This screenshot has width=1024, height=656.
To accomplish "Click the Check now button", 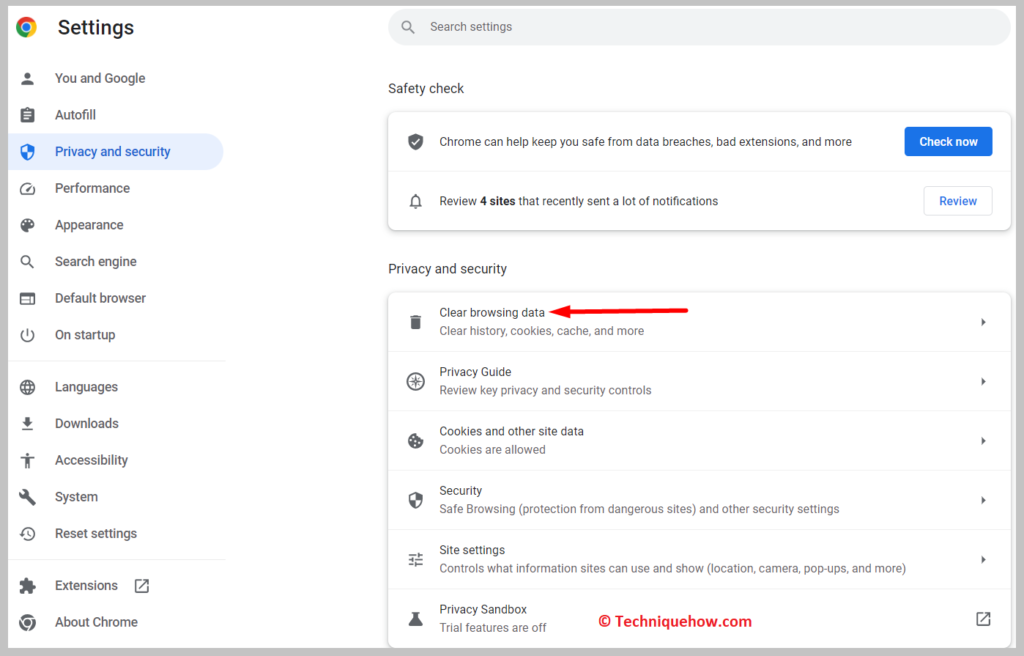I will pos(948,142).
